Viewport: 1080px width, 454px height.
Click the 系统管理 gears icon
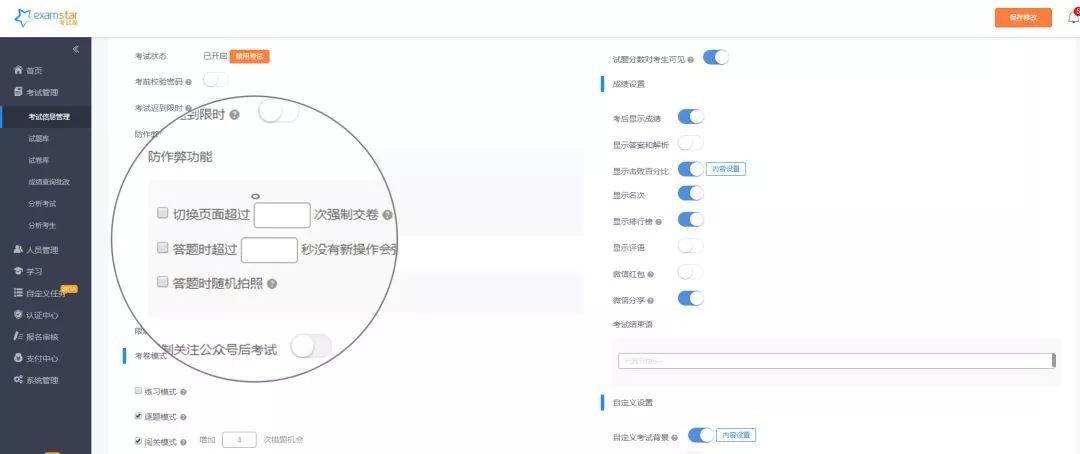pyautogui.click(x=19, y=380)
